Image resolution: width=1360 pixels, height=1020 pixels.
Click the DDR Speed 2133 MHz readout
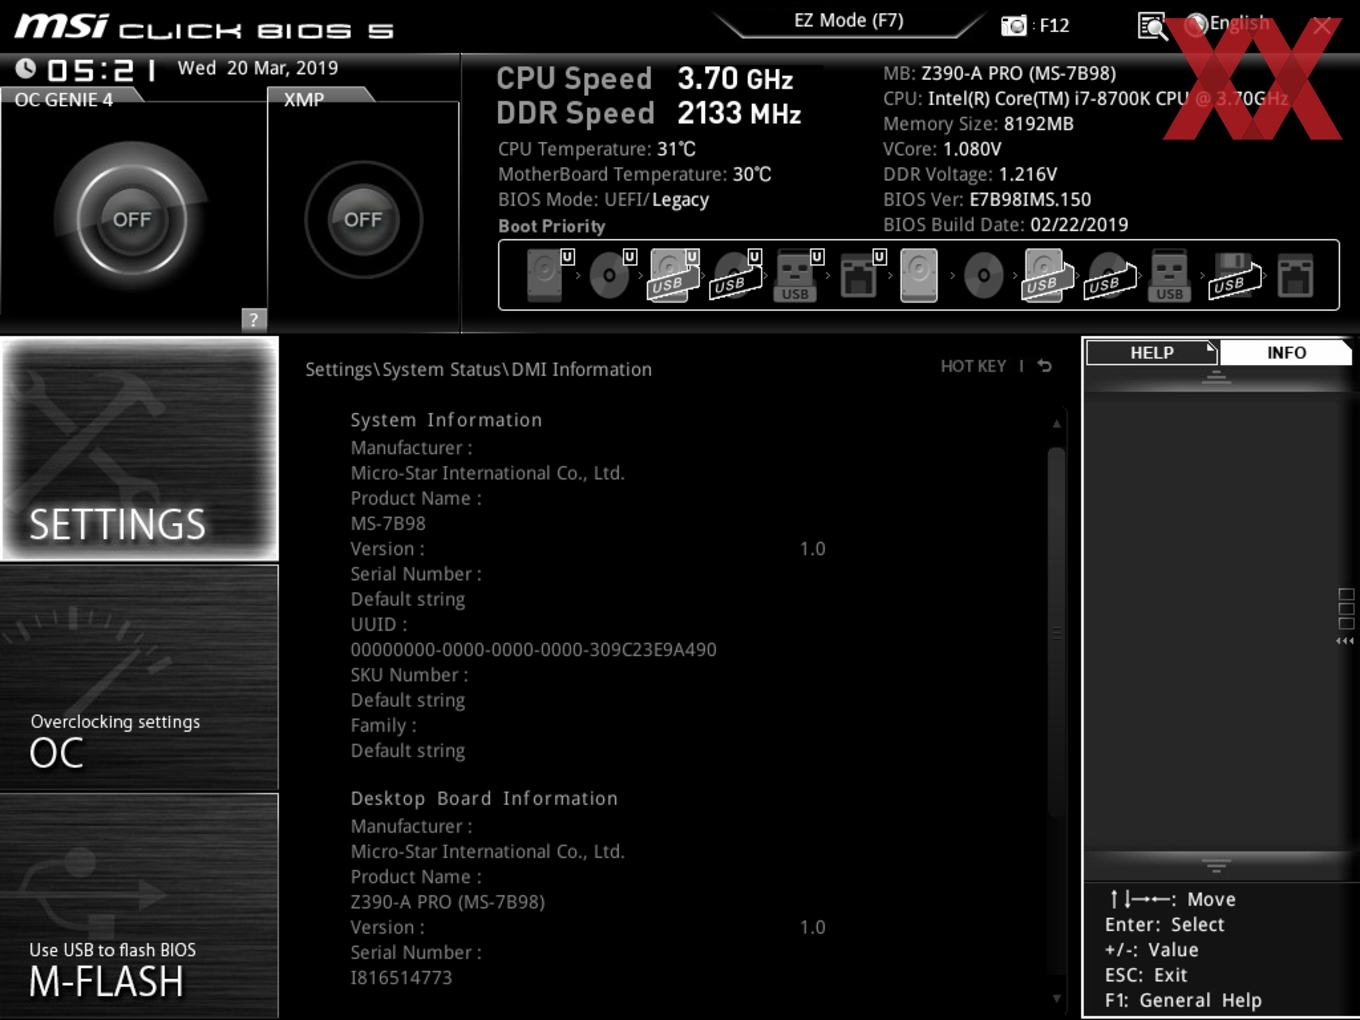coord(648,113)
